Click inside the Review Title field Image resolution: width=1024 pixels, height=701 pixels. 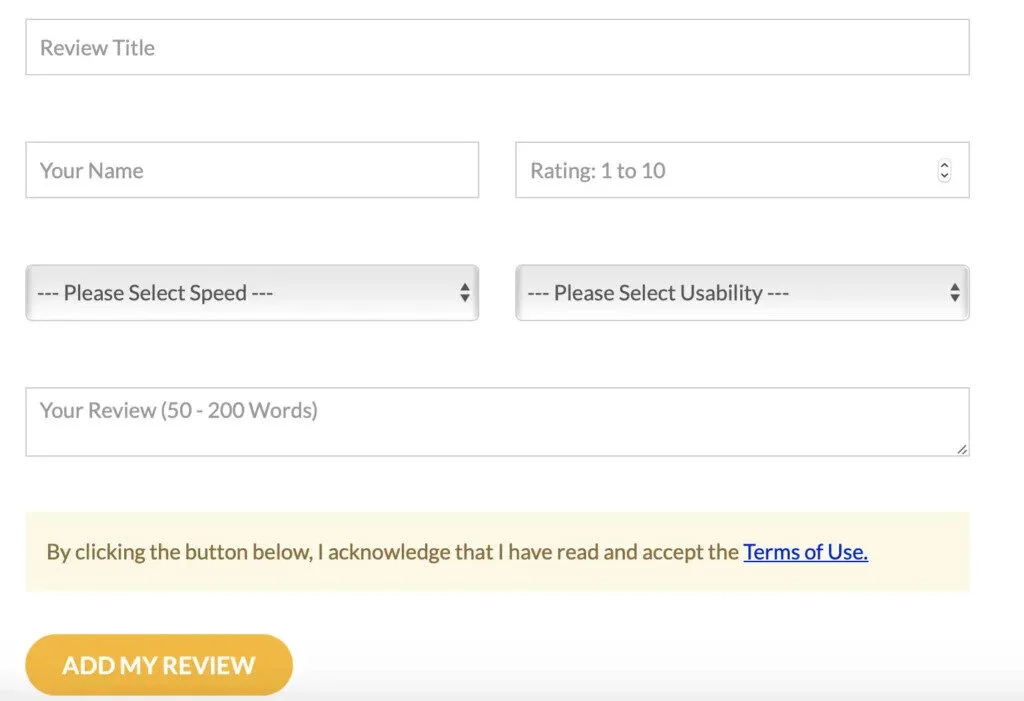point(497,46)
